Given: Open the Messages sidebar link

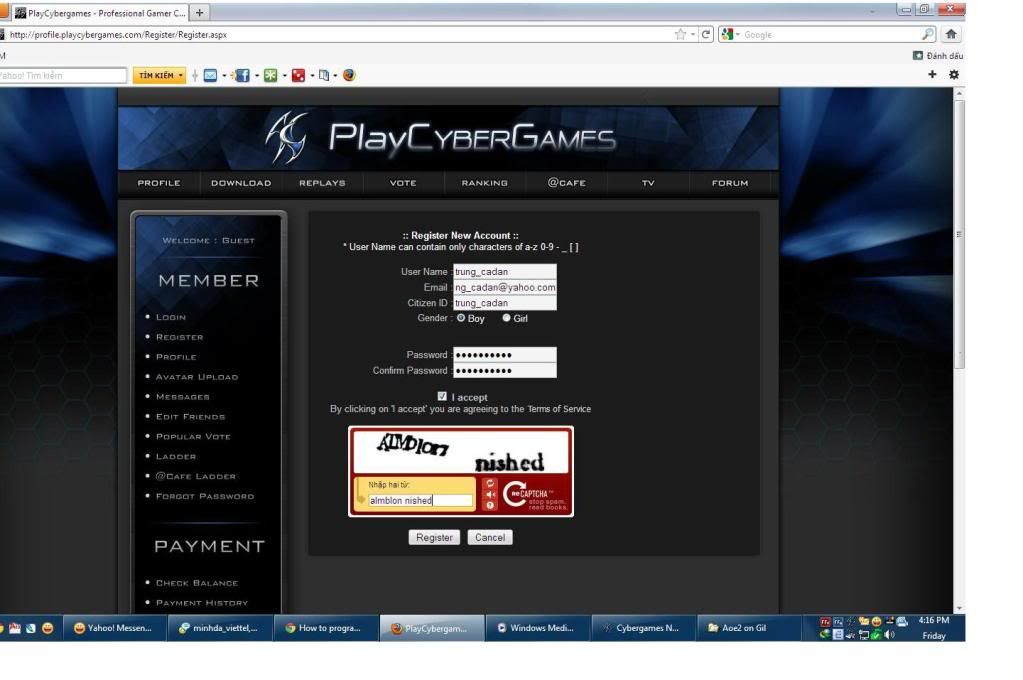Looking at the screenshot, I should (x=183, y=397).
